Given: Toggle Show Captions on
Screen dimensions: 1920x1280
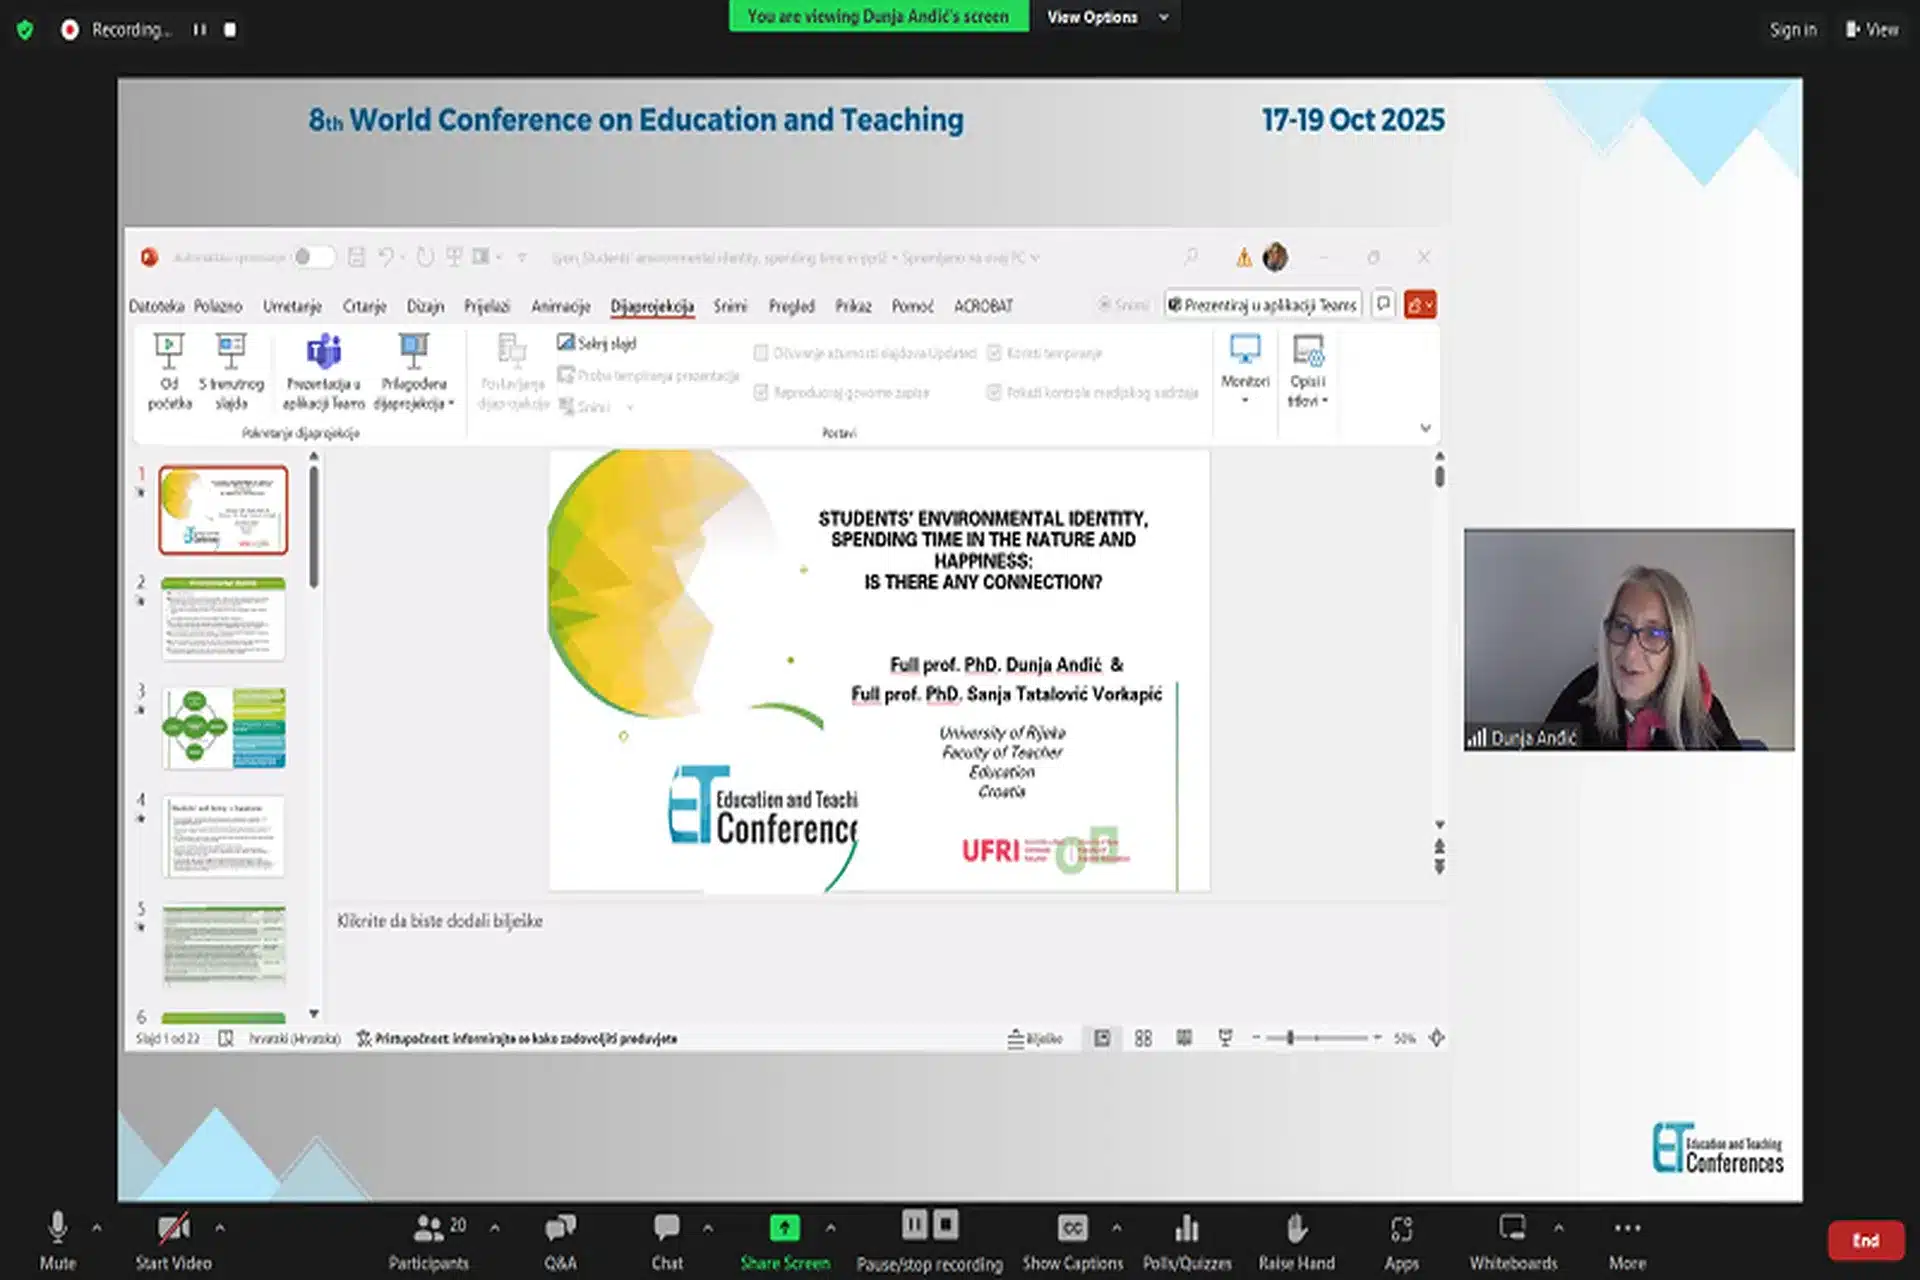Looking at the screenshot, I should 1072,1228.
